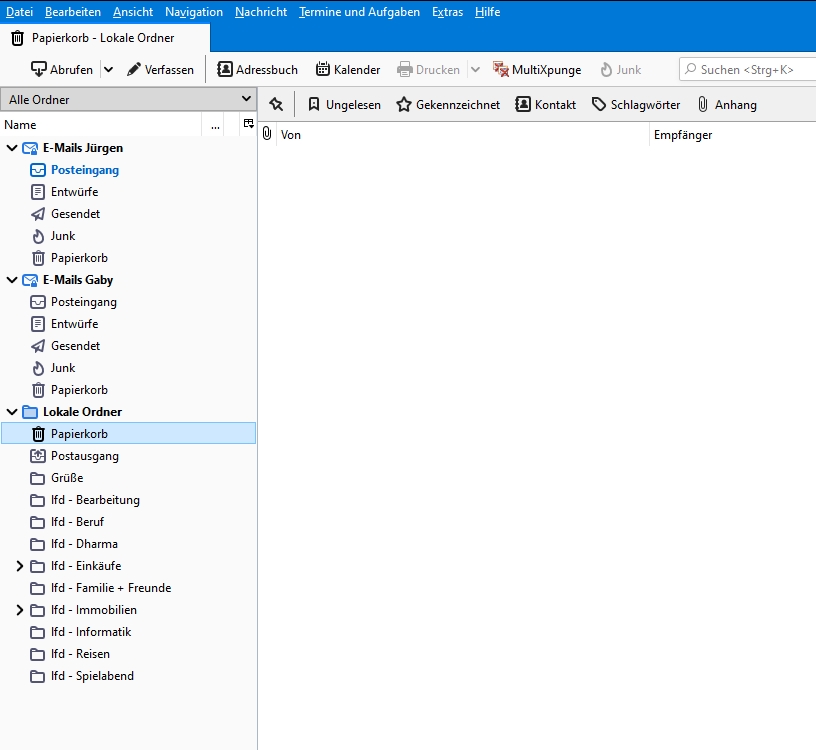Open Gesendet under E-Mails Jürgen
This screenshot has height=750, width=816.
128,214
